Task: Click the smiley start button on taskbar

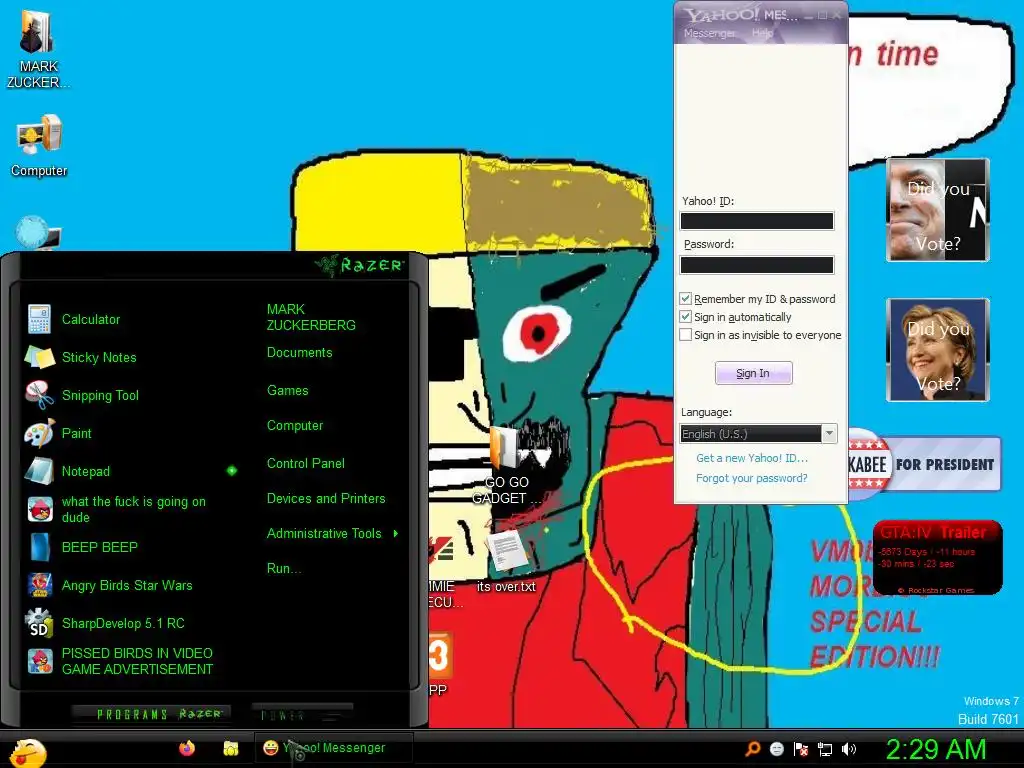Action: (x=27, y=752)
